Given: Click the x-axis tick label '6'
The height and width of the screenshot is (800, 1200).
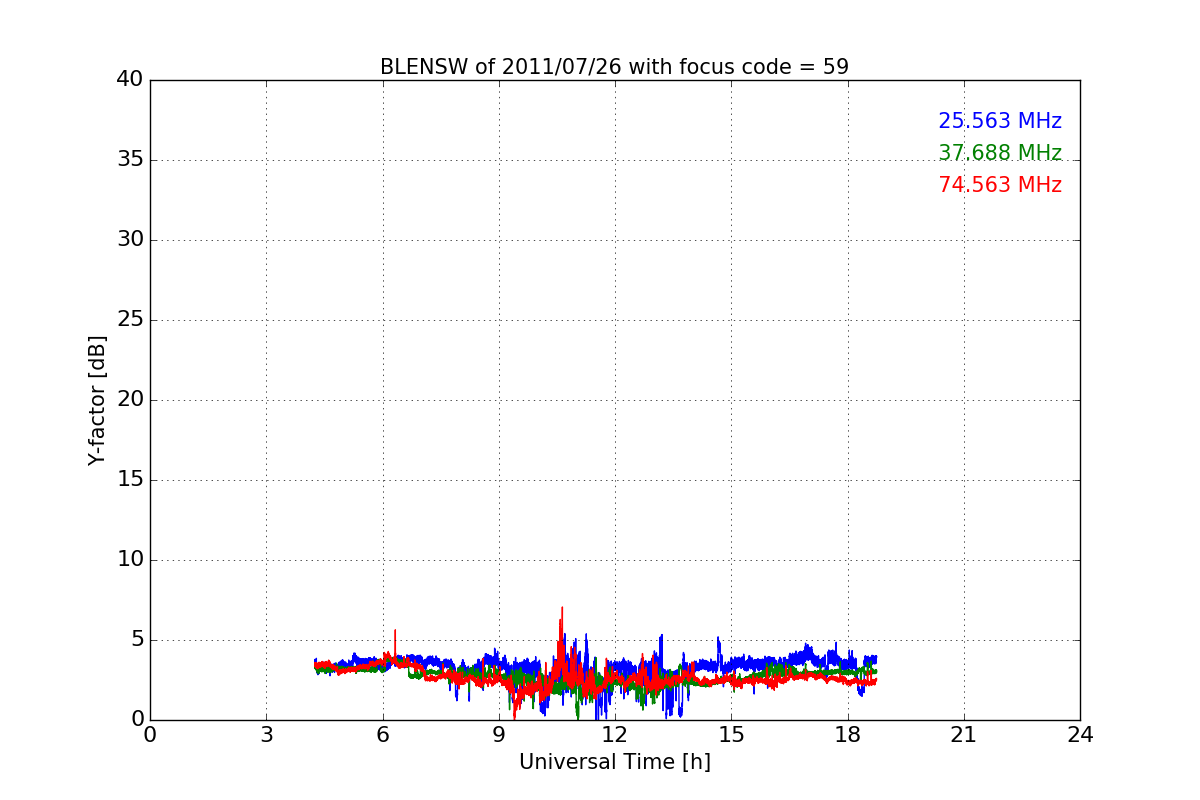Looking at the screenshot, I should click(x=382, y=735).
